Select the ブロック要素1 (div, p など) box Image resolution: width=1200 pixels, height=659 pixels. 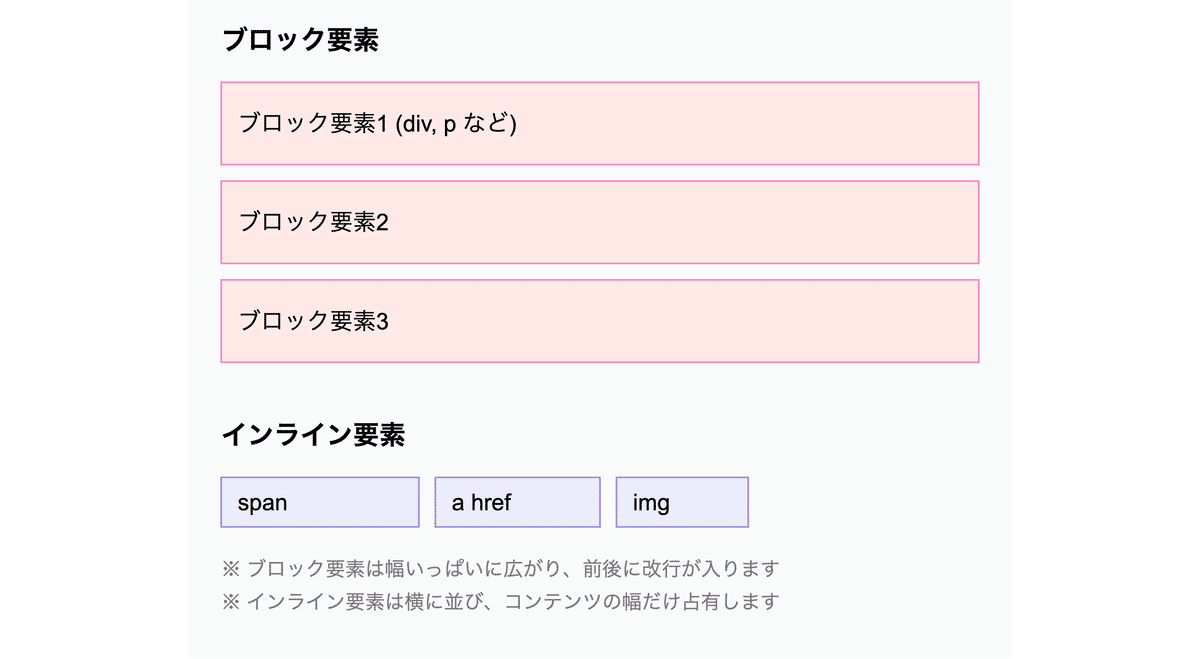(600, 123)
